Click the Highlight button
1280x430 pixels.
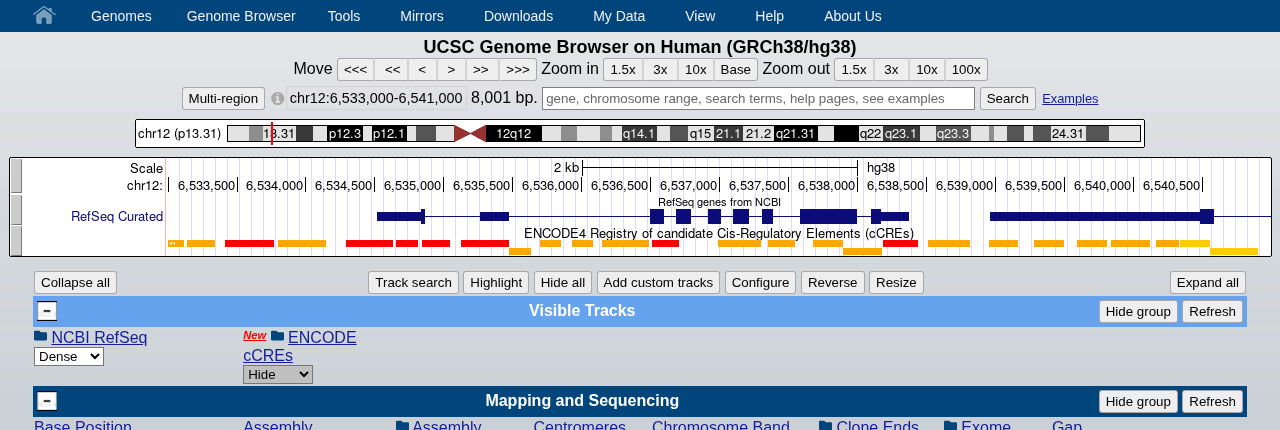(496, 282)
